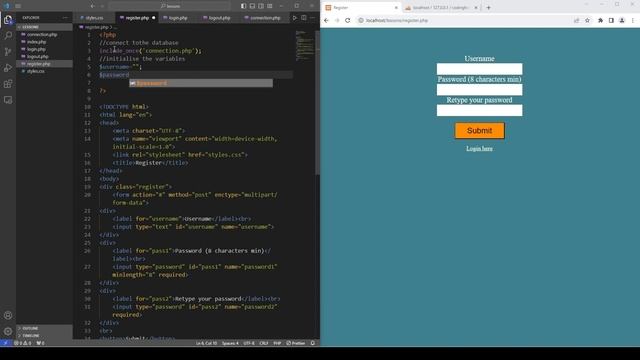Collapse the LESSONS folder section
This screenshot has height=360, width=640.
(44, 27)
